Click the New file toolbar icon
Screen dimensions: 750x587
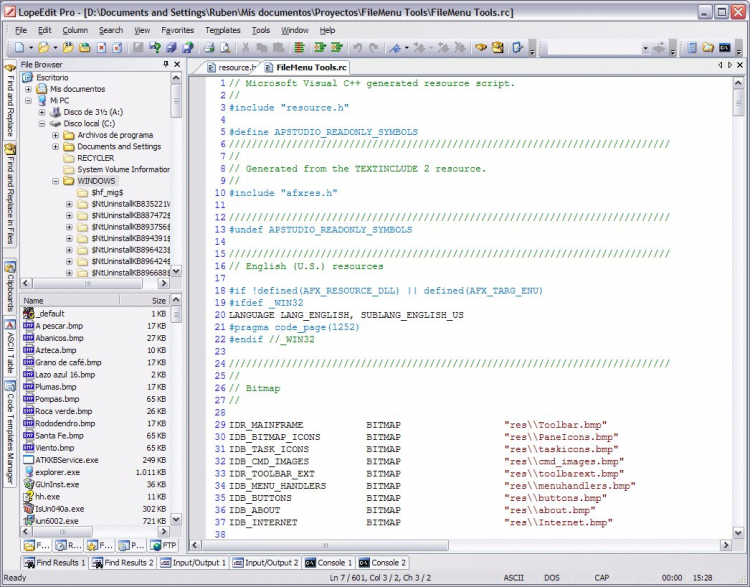(x=21, y=47)
